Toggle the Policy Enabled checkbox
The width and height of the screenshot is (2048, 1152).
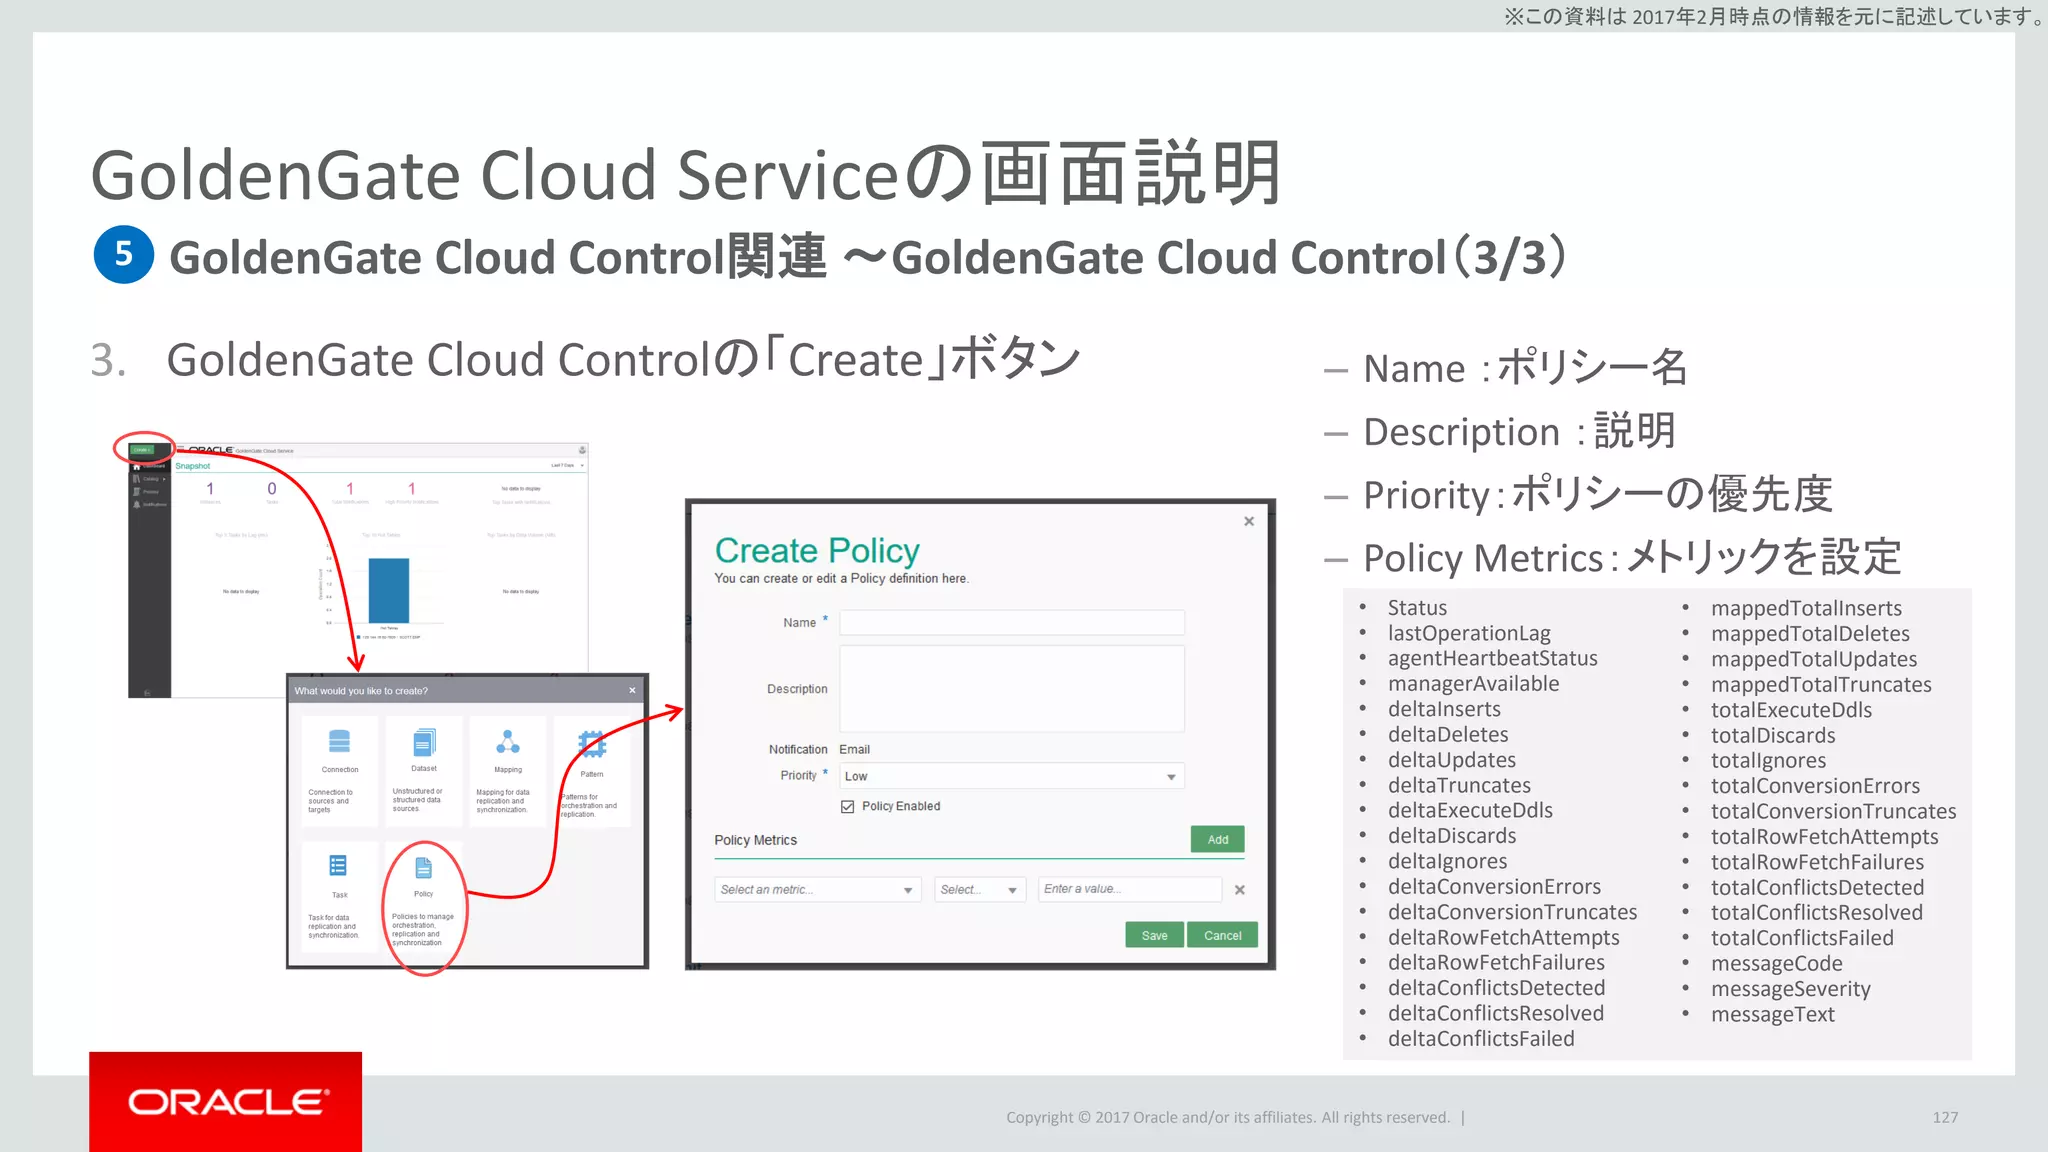point(848,807)
